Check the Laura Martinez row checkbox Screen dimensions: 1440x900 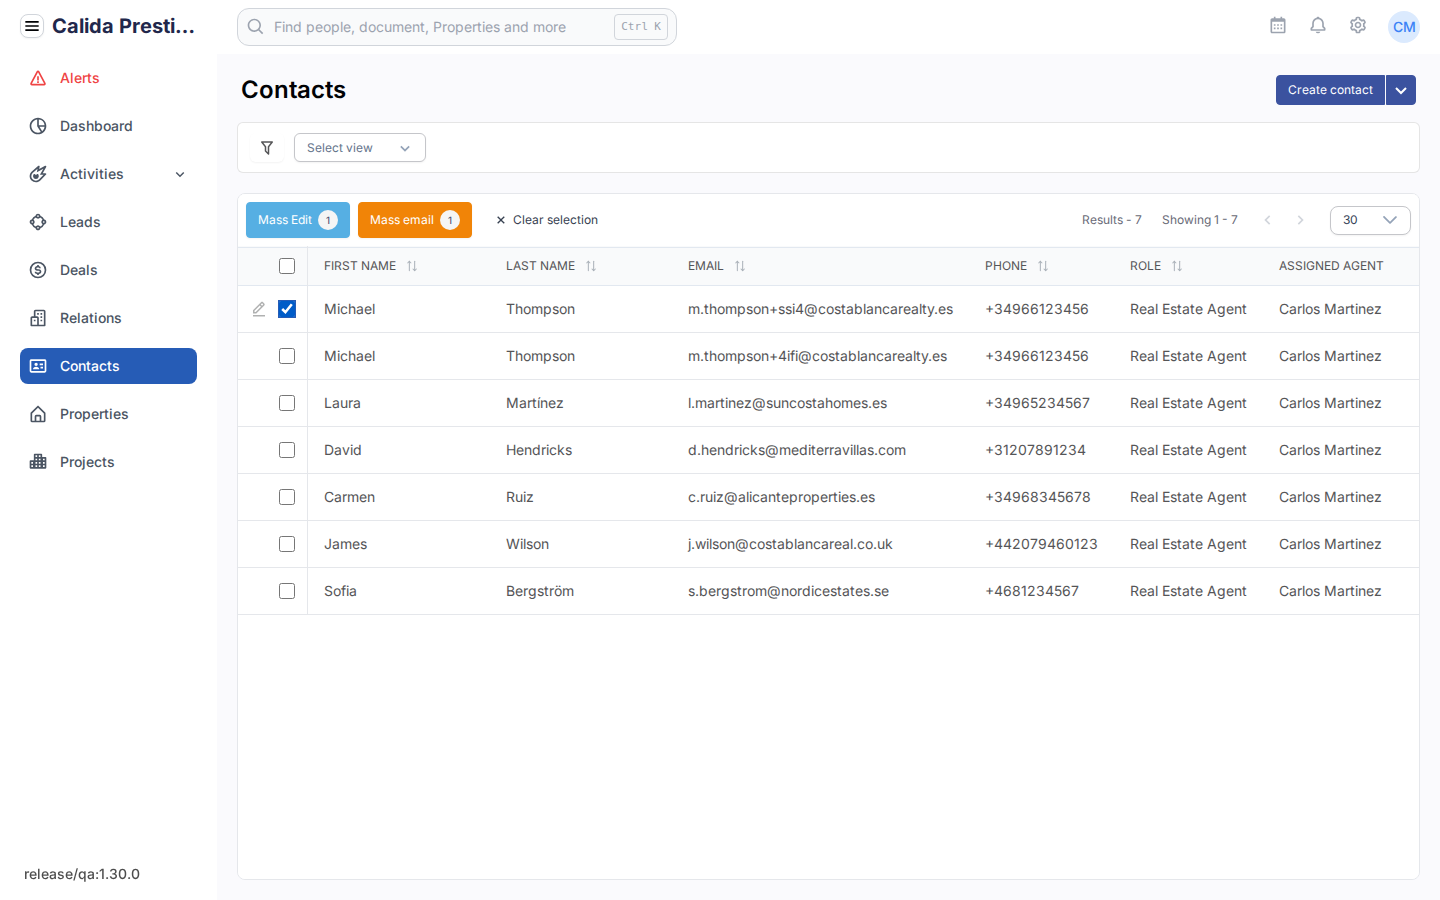click(x=287, y=403)
